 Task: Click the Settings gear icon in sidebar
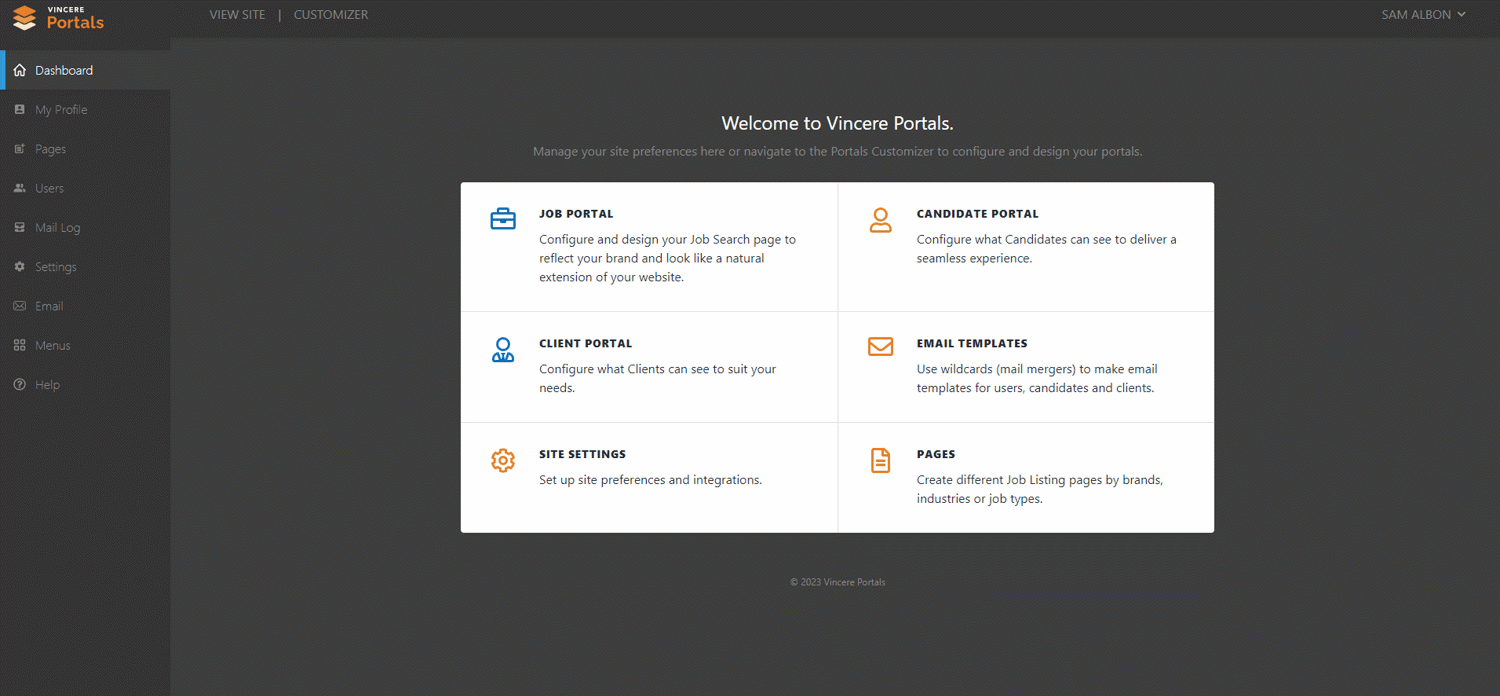pos(20,267)
